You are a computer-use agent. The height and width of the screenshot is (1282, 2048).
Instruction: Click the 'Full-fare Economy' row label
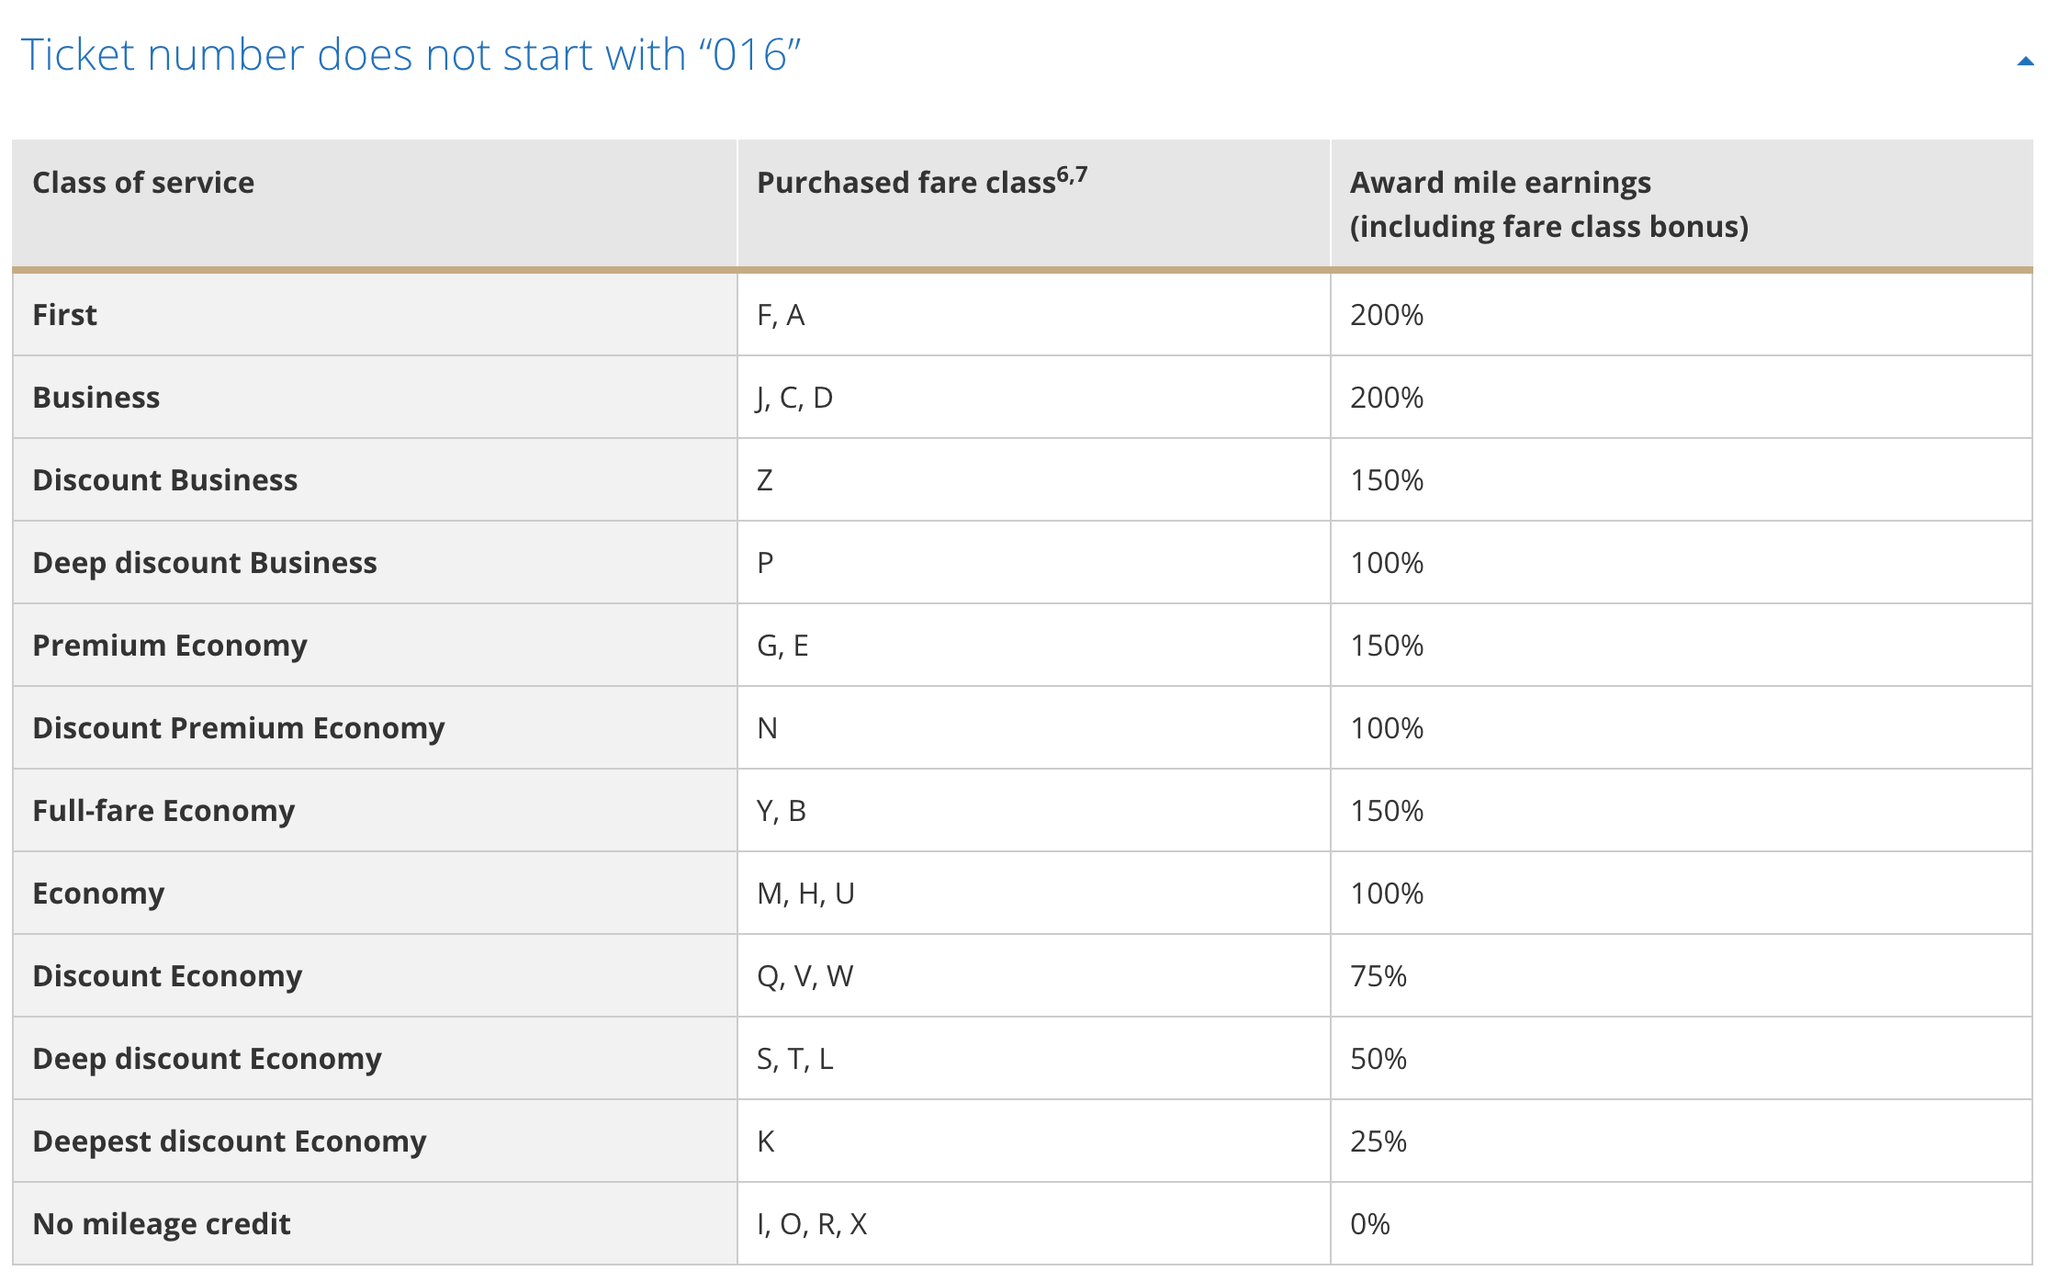[163, 810]
